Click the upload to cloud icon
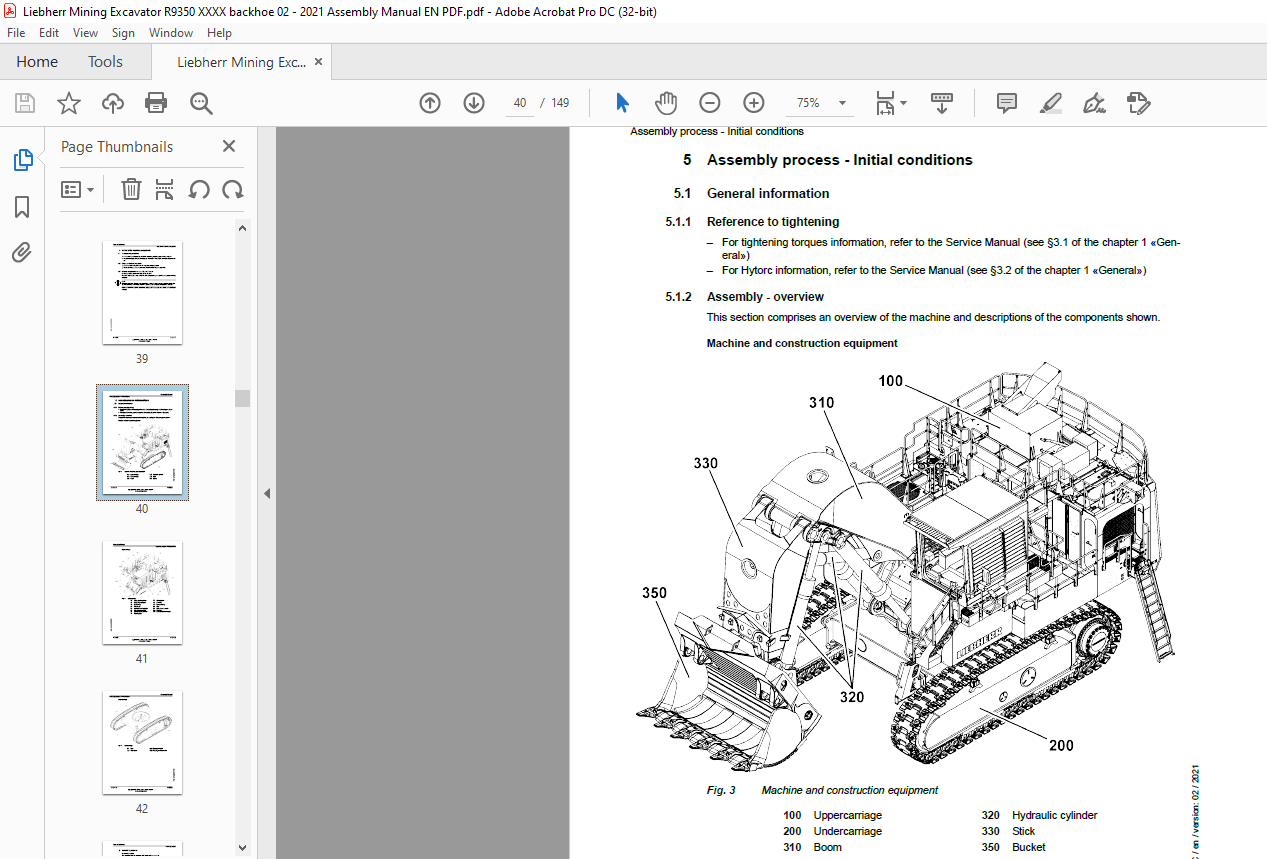This screenshot has width=1267, height=859. (x=112, y=103)
